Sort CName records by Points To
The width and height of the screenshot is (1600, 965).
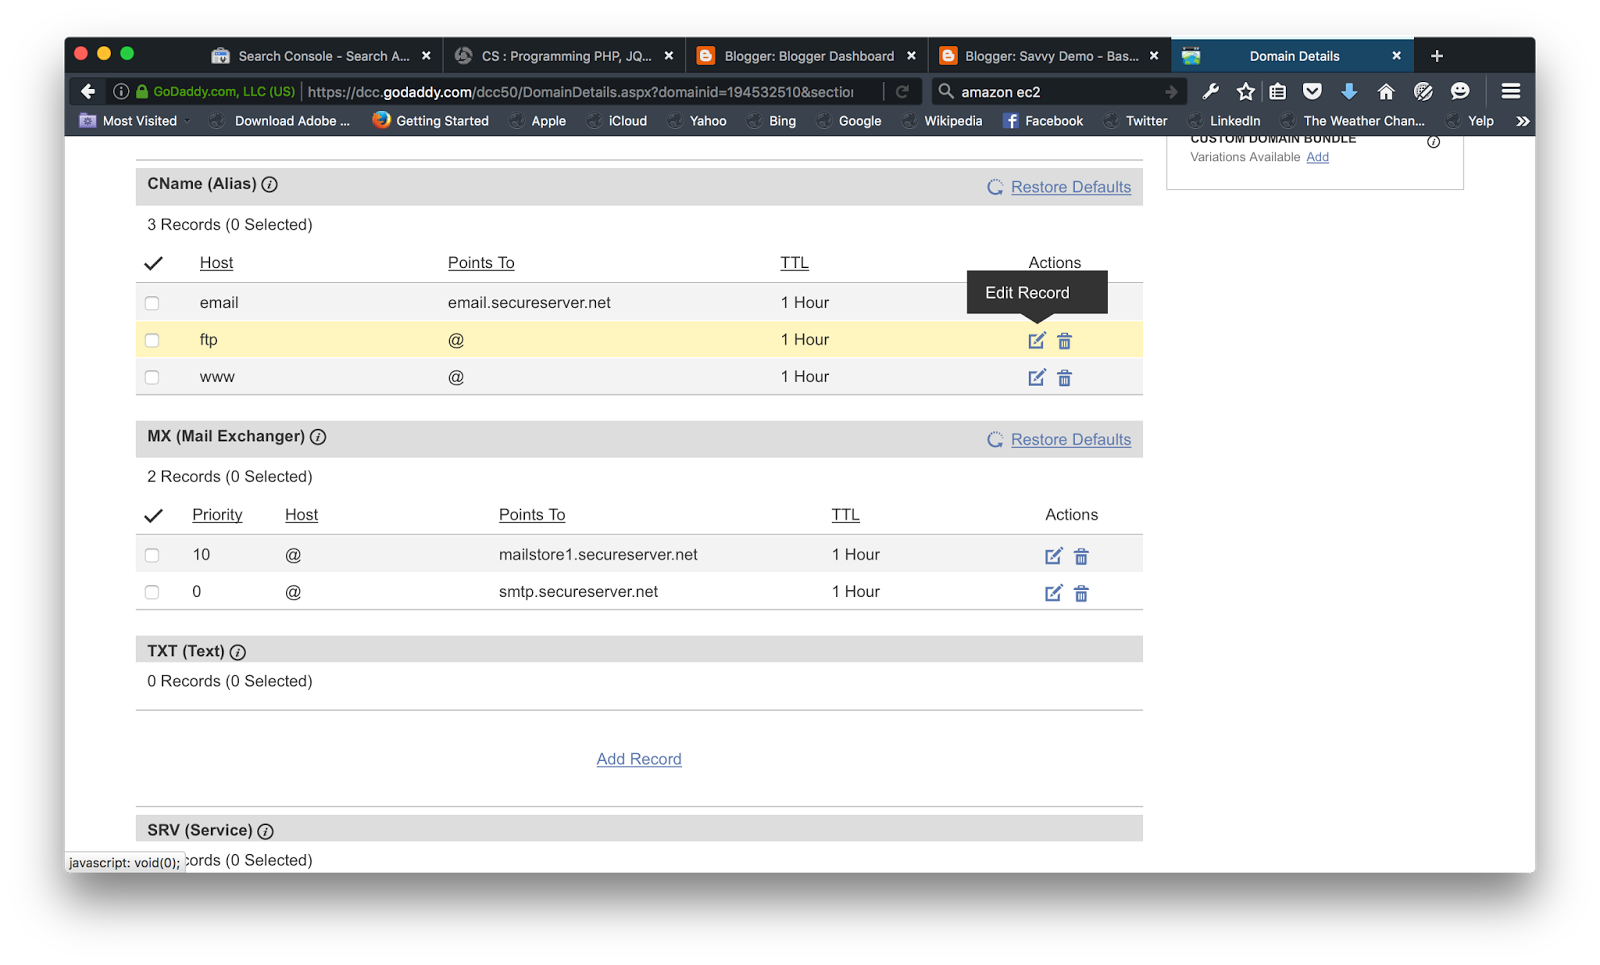pyautogui.click(x=481, y=263)
